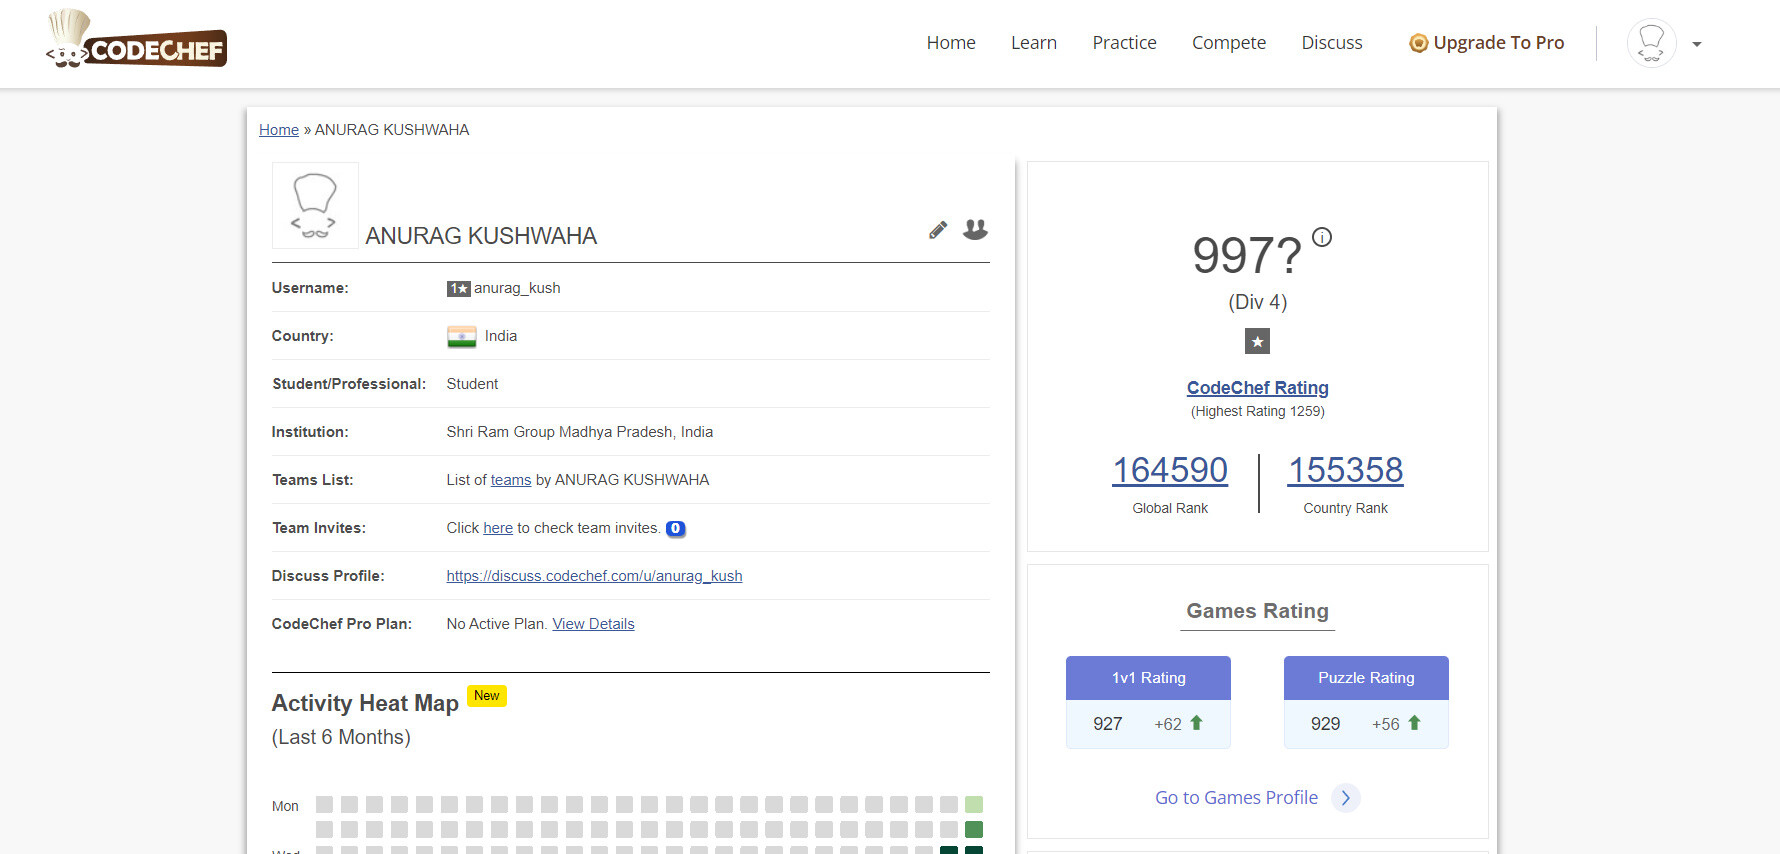Open the Practice menu
The image size is (1780, 854).
[1124, 43]
